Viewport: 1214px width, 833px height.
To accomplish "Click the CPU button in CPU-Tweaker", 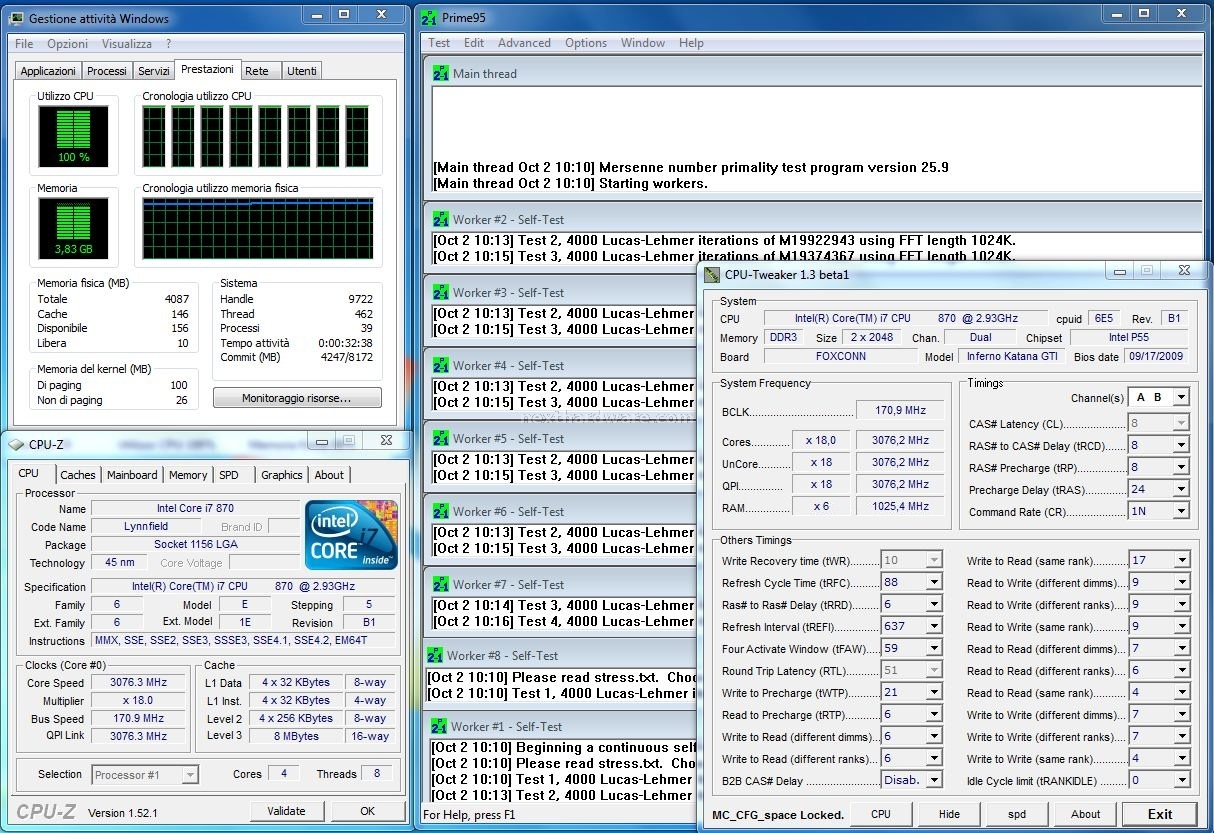I will pyautogui.click(x=881, y=814).
